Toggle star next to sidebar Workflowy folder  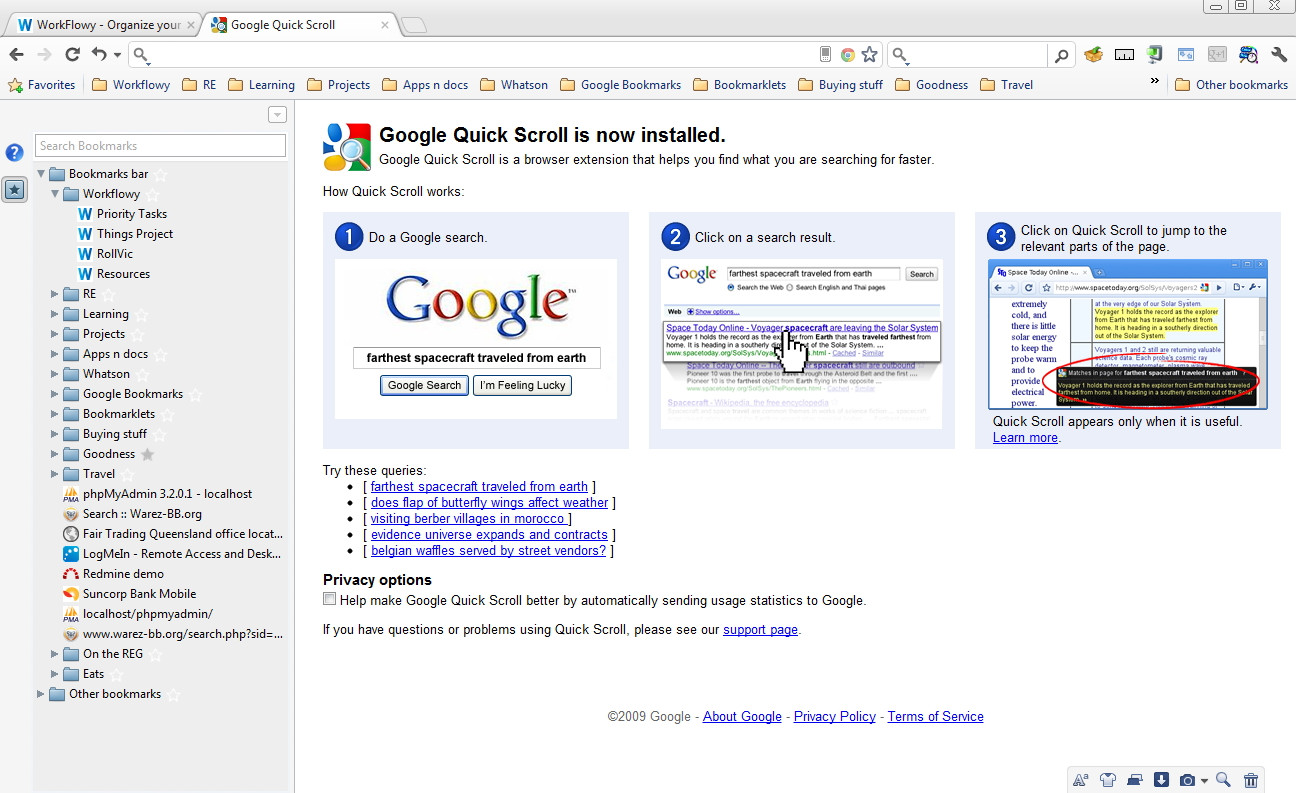click(153, 194)
